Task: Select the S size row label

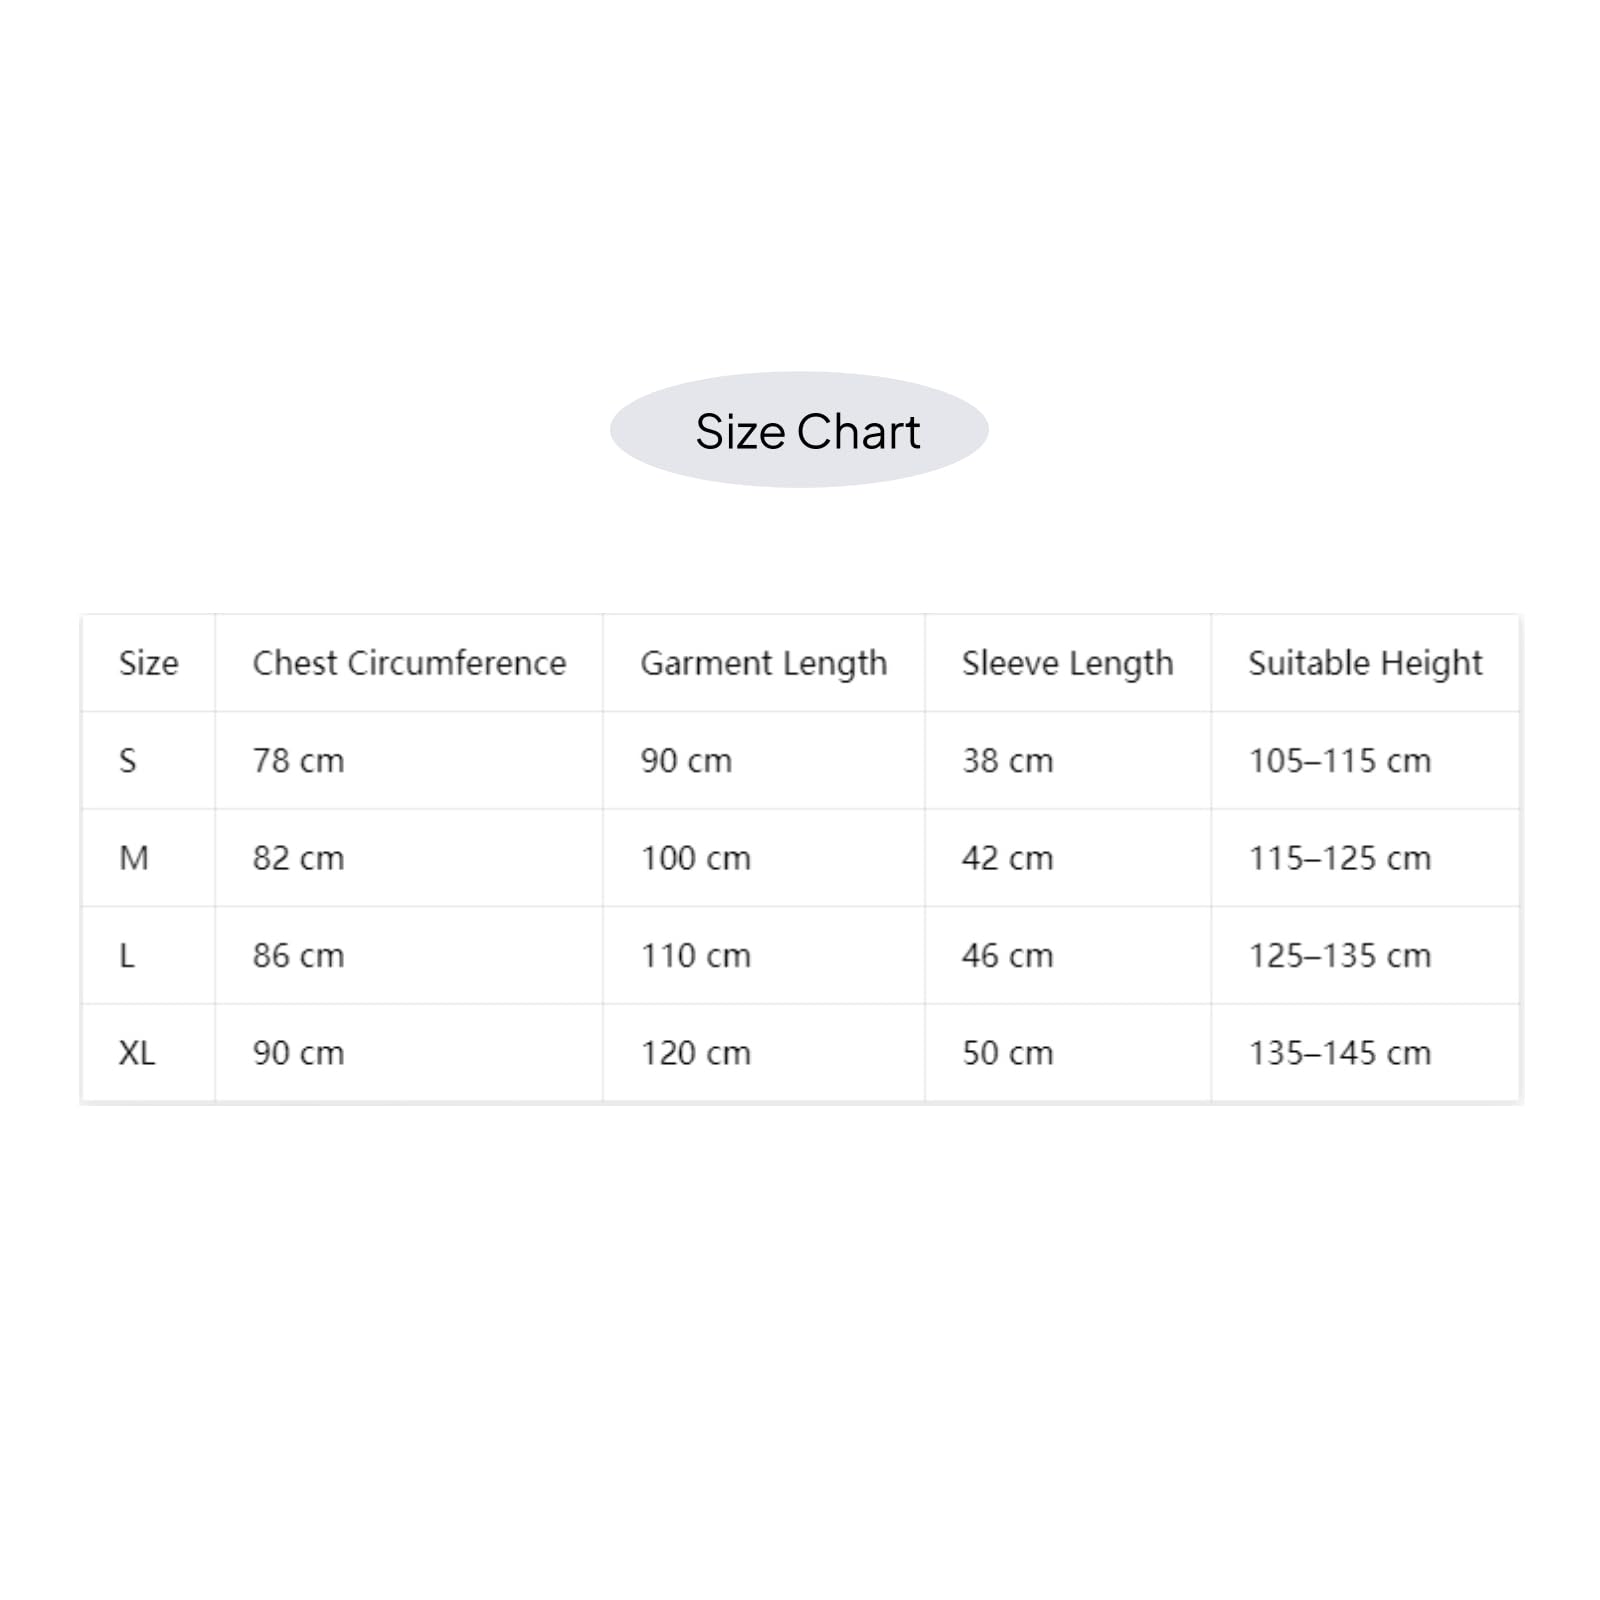Action: (148, 760)
